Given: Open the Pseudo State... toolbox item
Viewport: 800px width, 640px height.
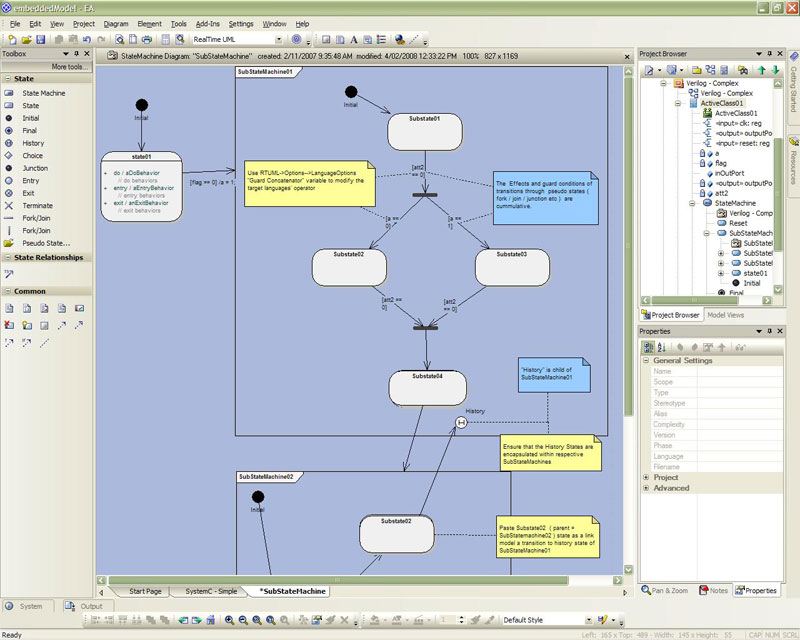Looking at the screenshot, I should point(37,243).
